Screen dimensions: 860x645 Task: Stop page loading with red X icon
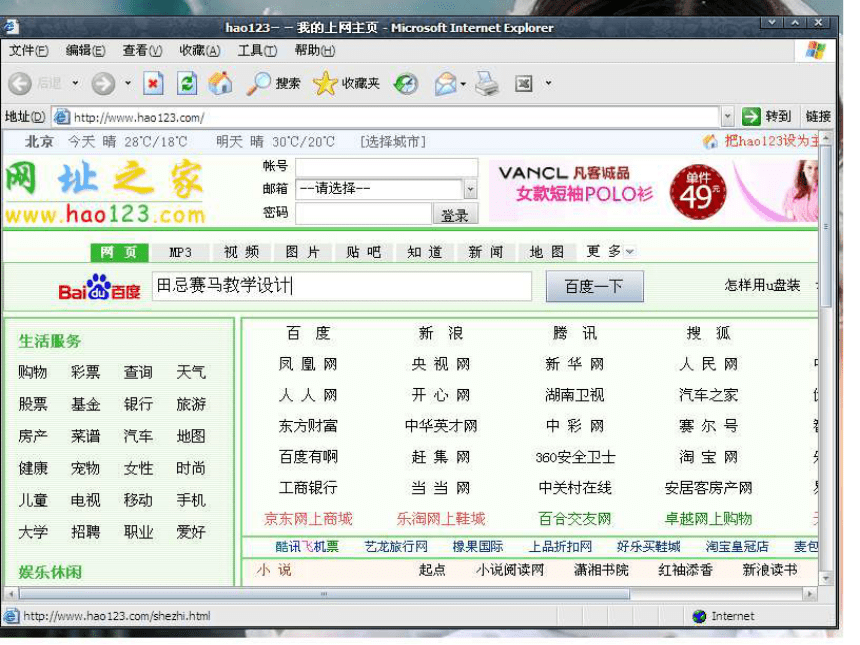[x=153, y=83]
